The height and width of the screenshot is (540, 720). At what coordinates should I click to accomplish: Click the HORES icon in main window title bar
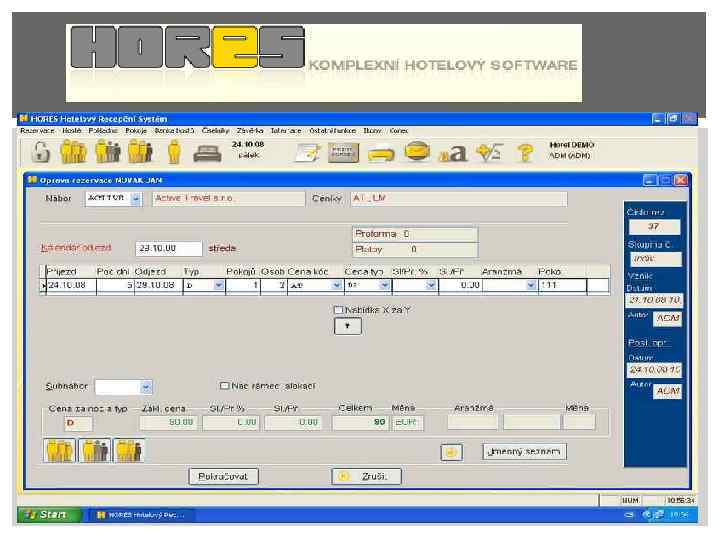tap(24, 118)
